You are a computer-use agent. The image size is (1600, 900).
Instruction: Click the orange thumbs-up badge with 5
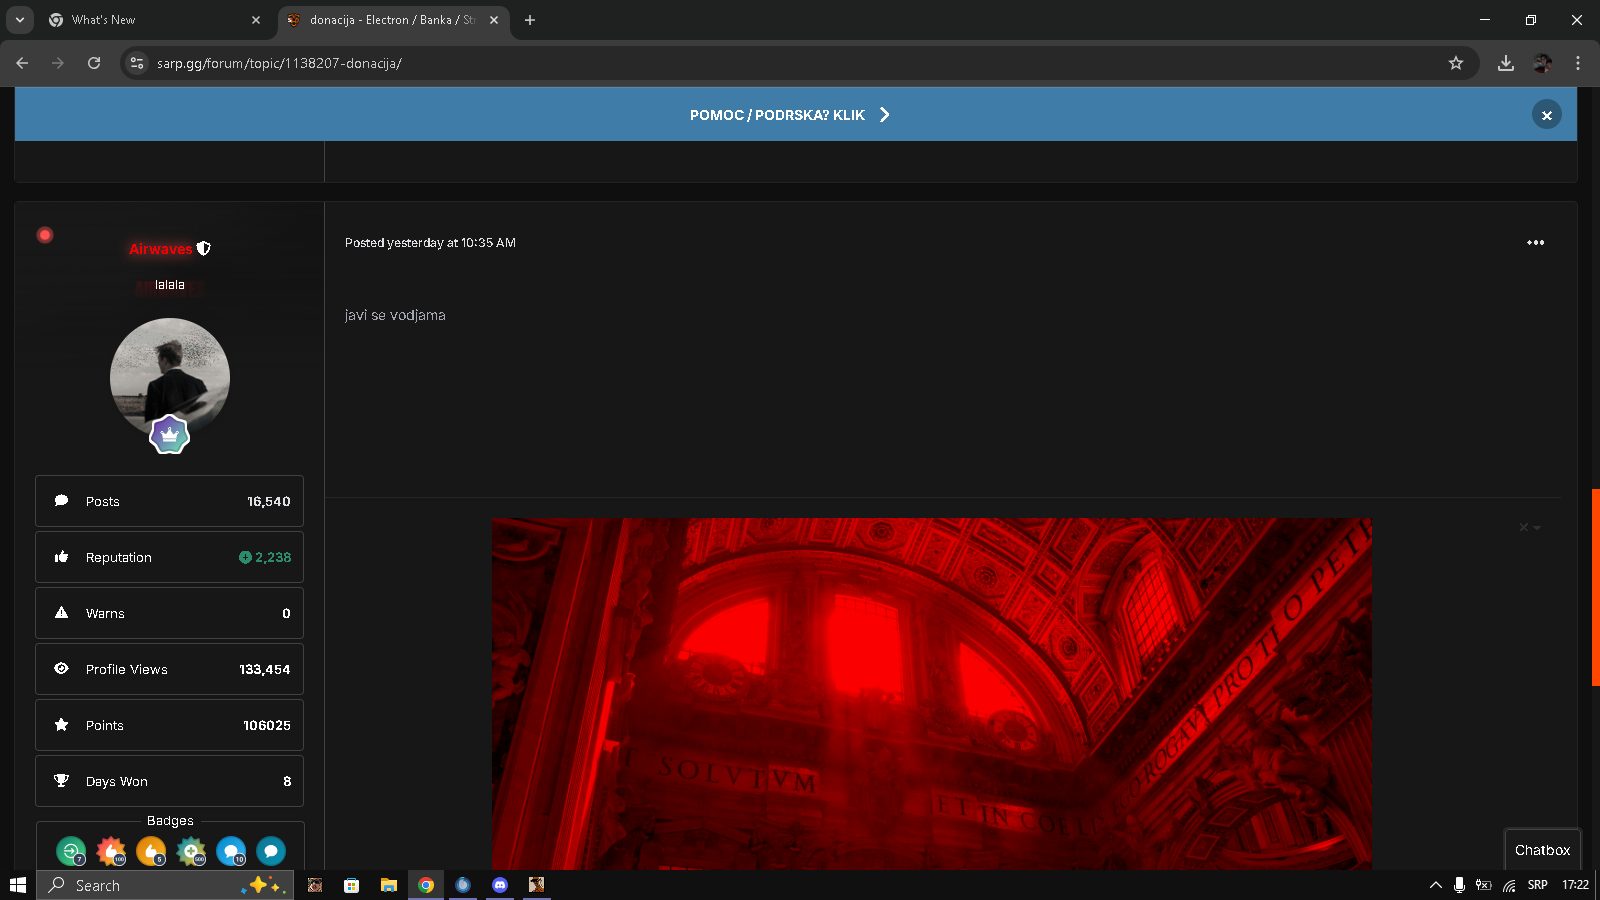click(x=151, y=851)
